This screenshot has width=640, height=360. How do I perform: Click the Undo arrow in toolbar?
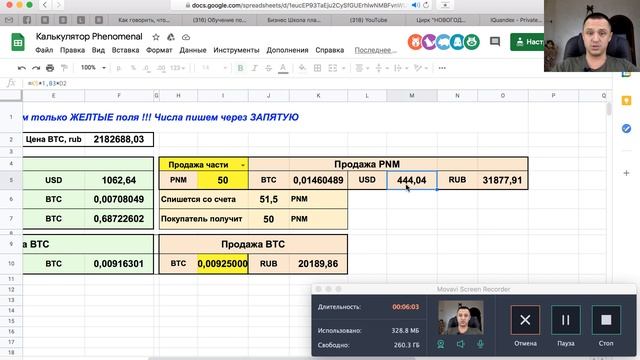22,68
